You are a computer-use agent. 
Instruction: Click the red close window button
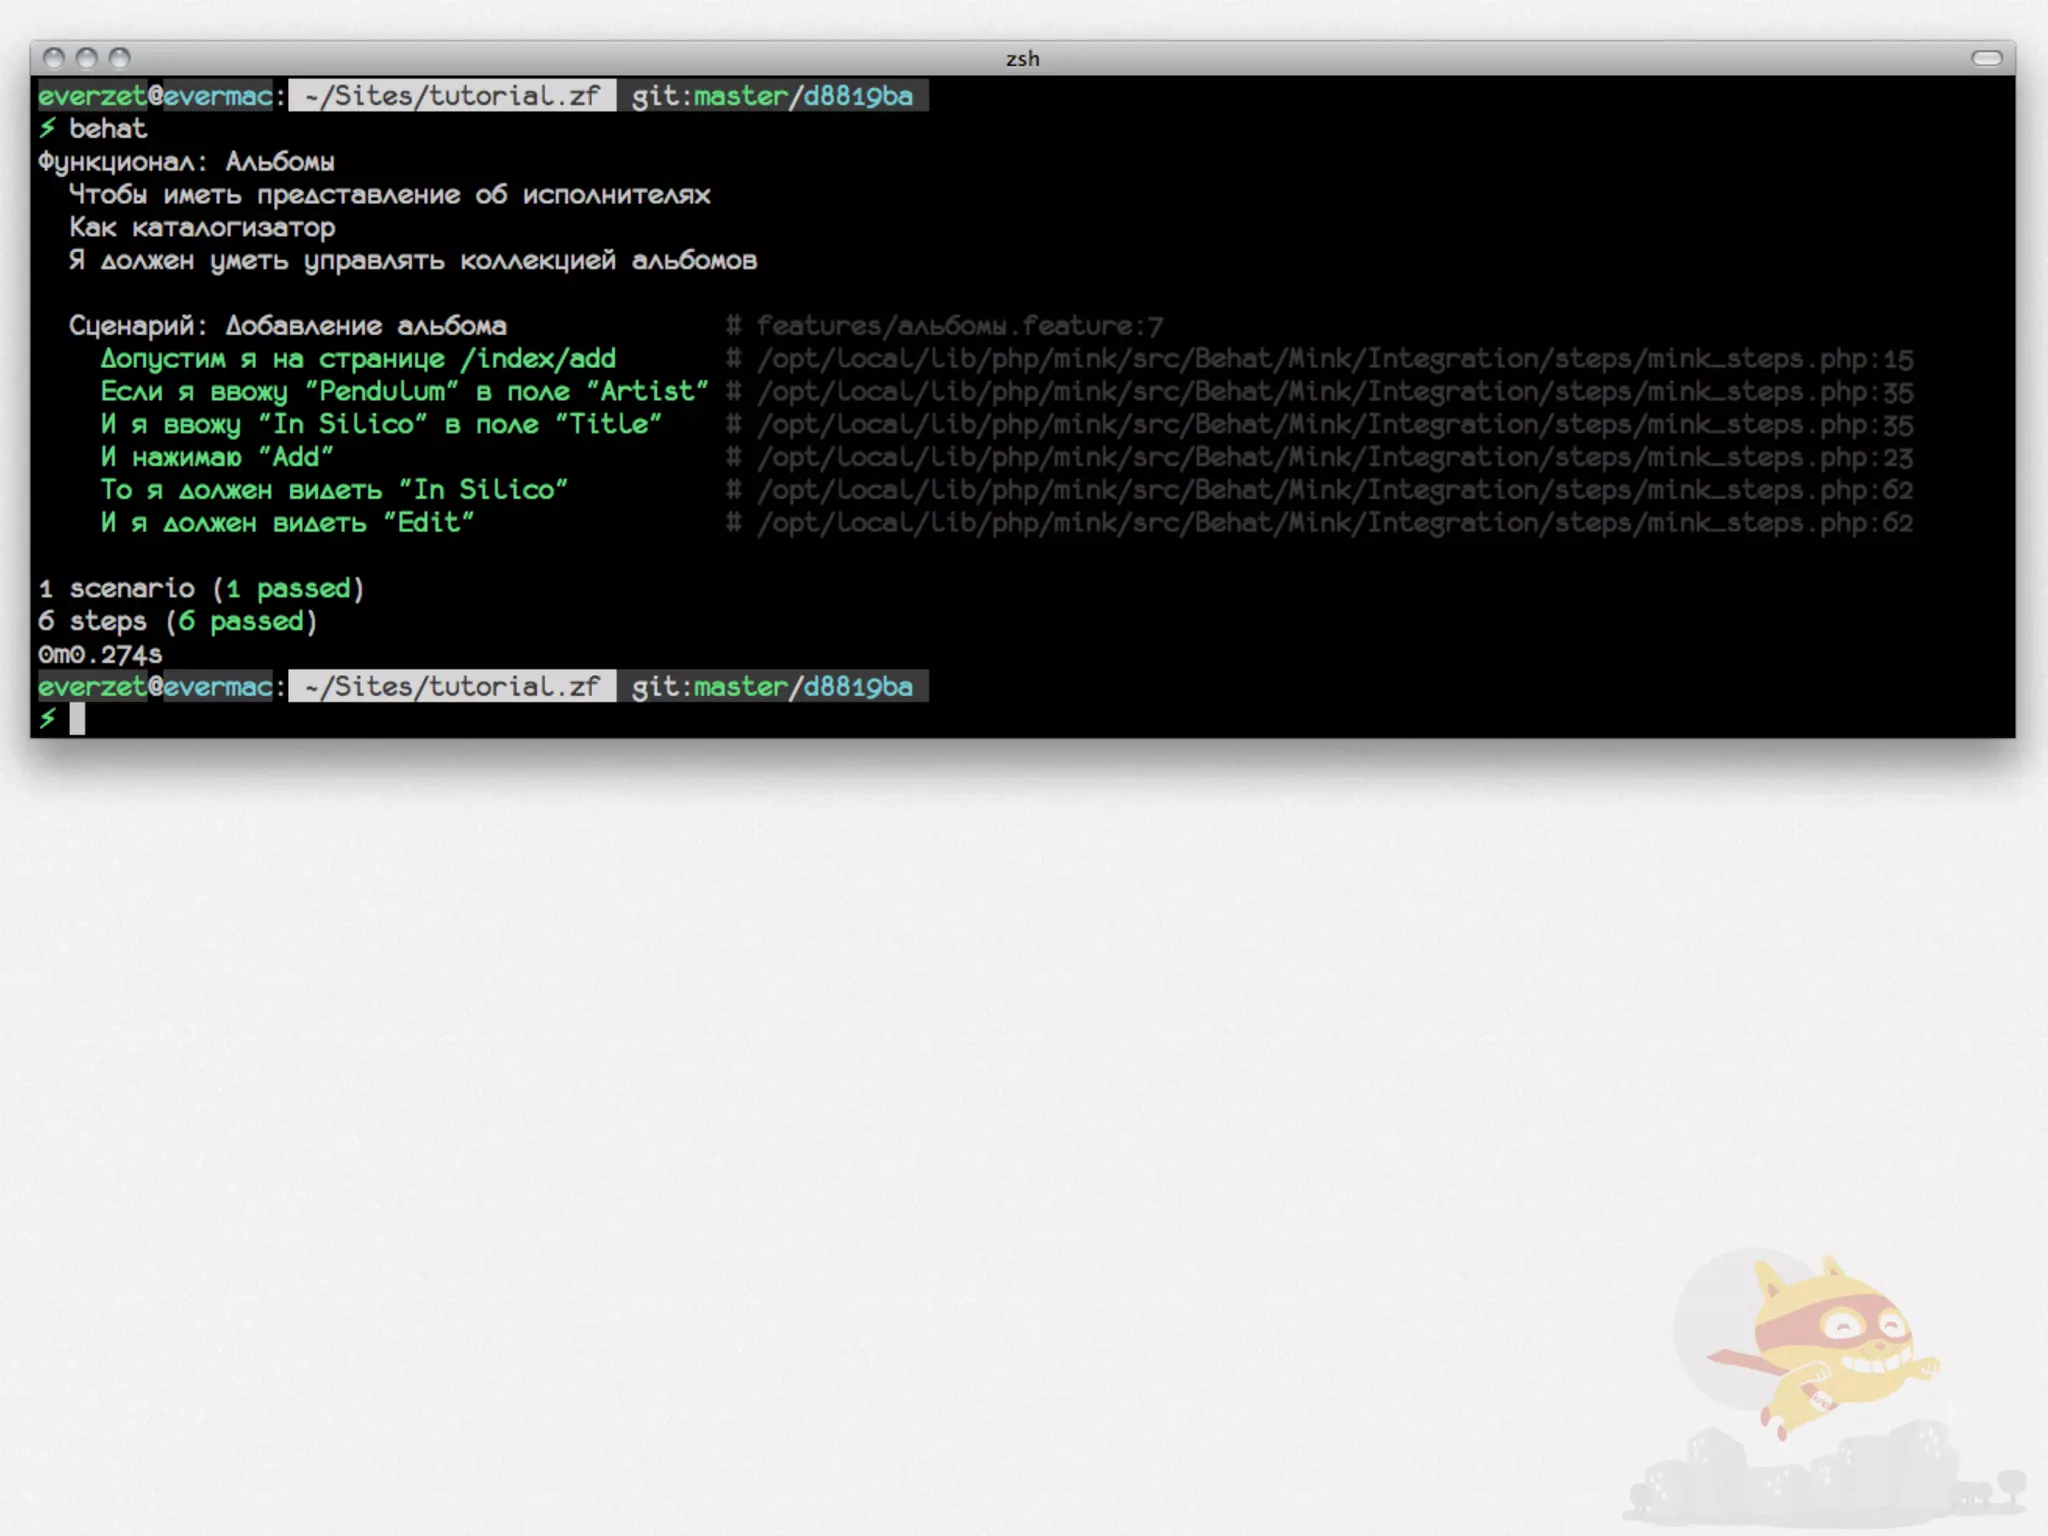pos(55,58)
